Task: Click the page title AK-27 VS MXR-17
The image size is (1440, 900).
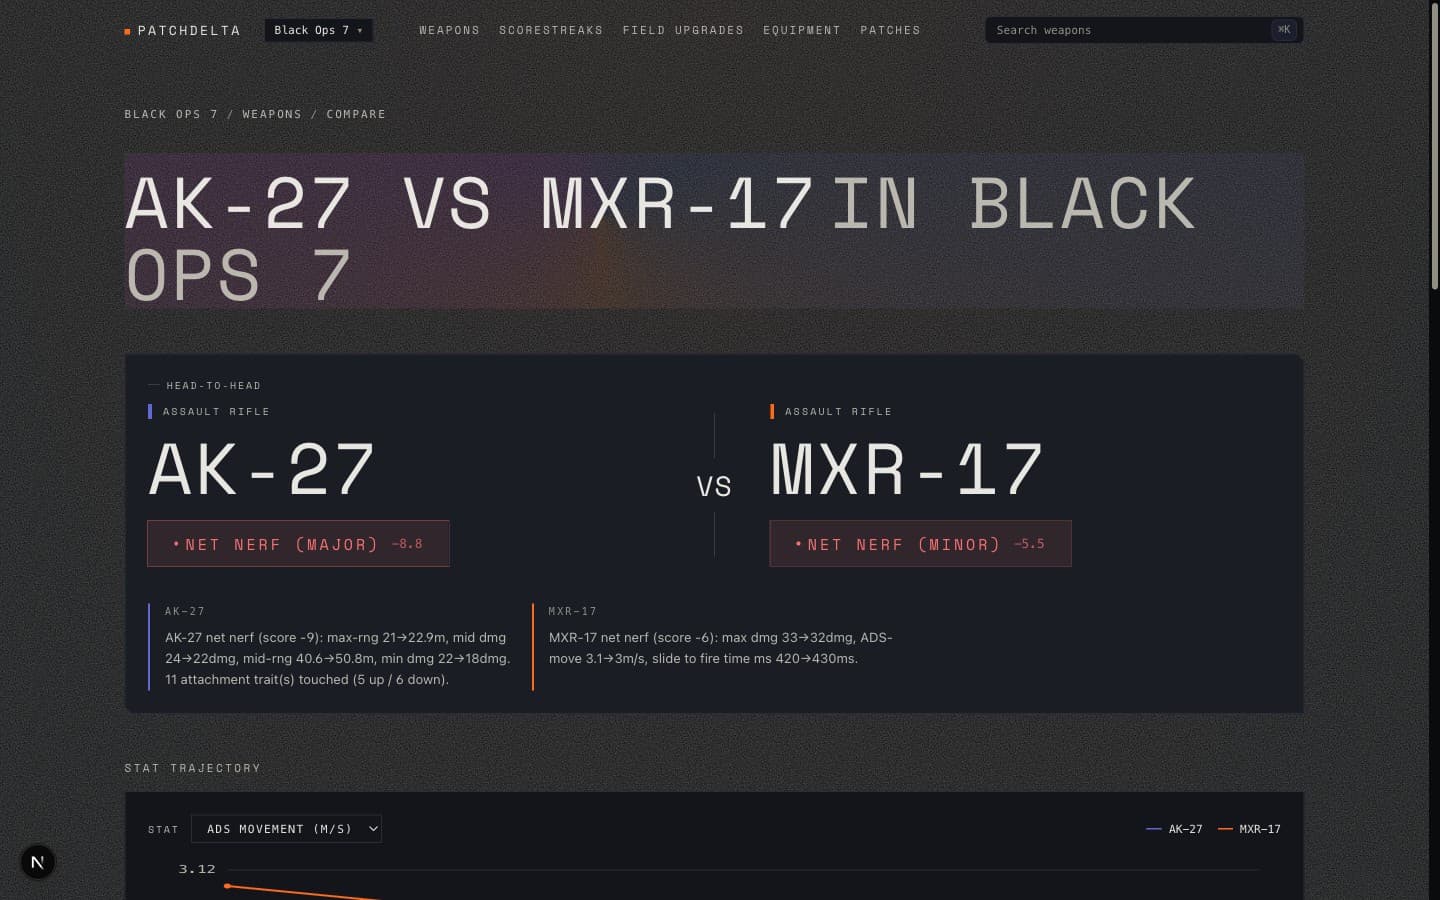Action: 470,204
